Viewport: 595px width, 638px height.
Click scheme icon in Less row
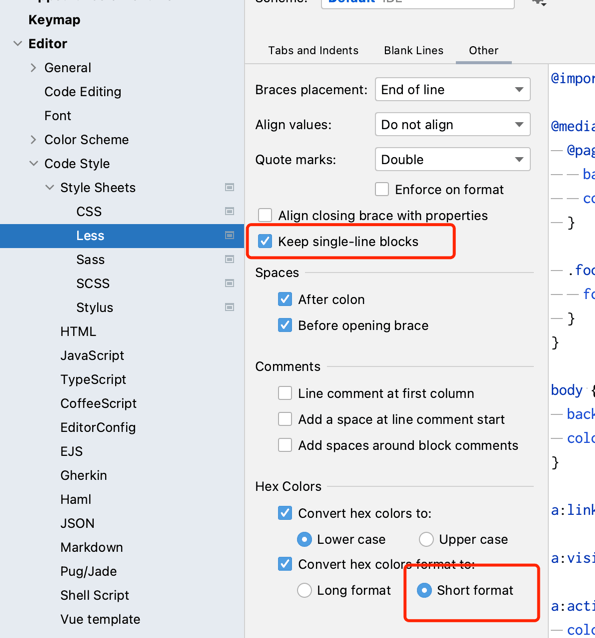(230, 235)
